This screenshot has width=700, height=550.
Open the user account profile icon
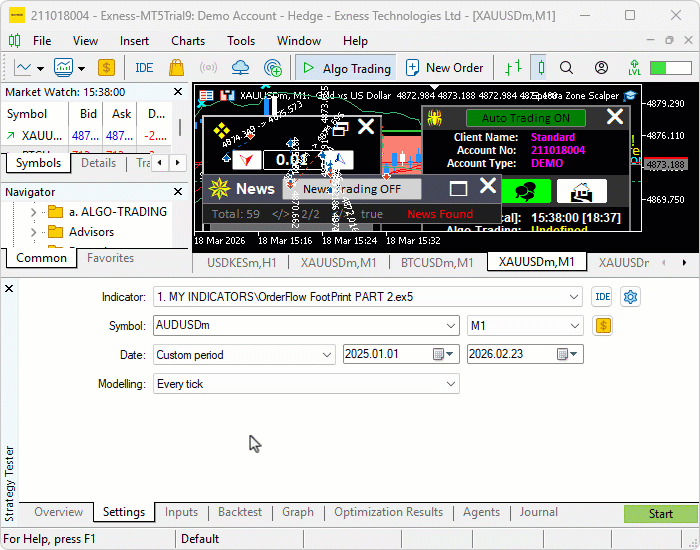pos(601,68)
